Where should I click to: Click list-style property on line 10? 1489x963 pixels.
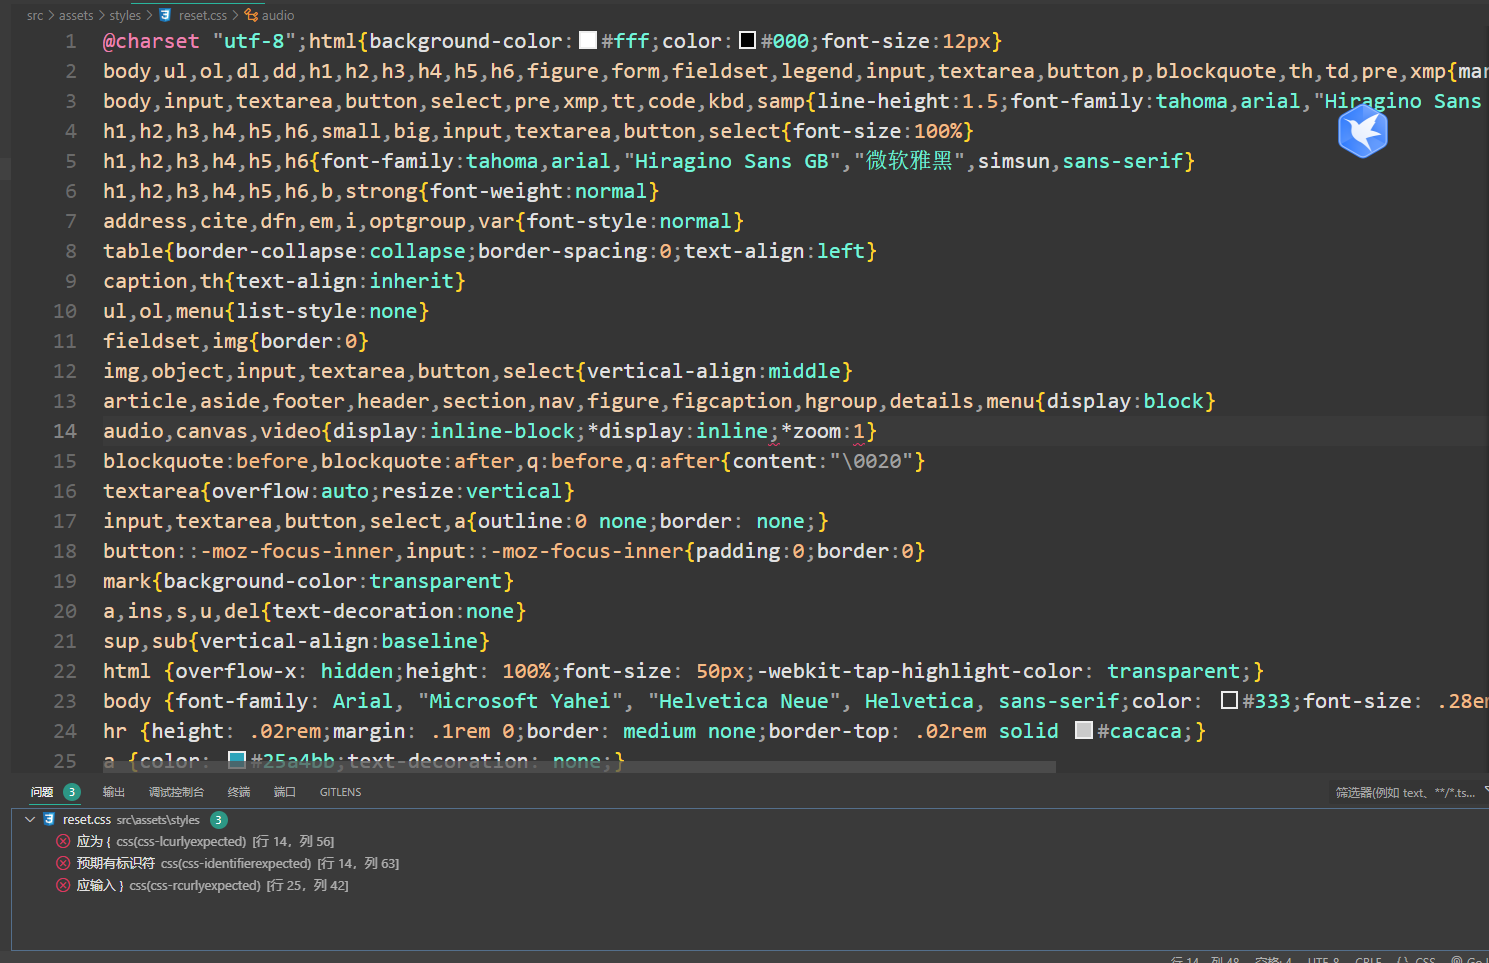tap(296, 311)
